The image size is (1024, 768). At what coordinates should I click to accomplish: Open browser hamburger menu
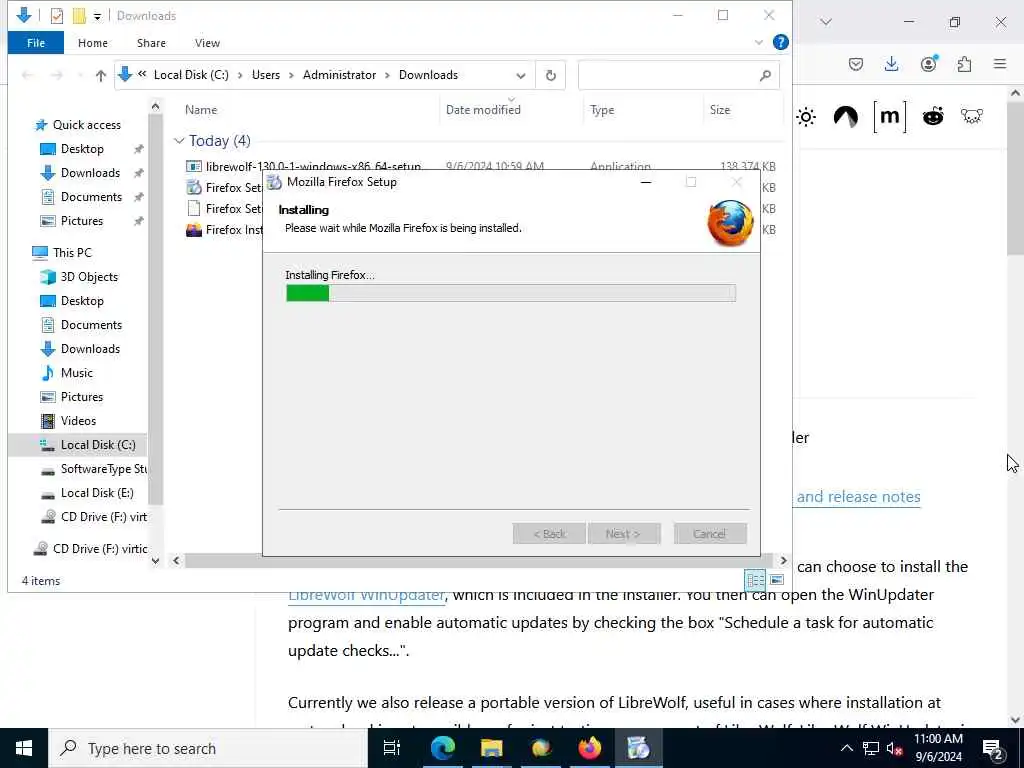1000,64
